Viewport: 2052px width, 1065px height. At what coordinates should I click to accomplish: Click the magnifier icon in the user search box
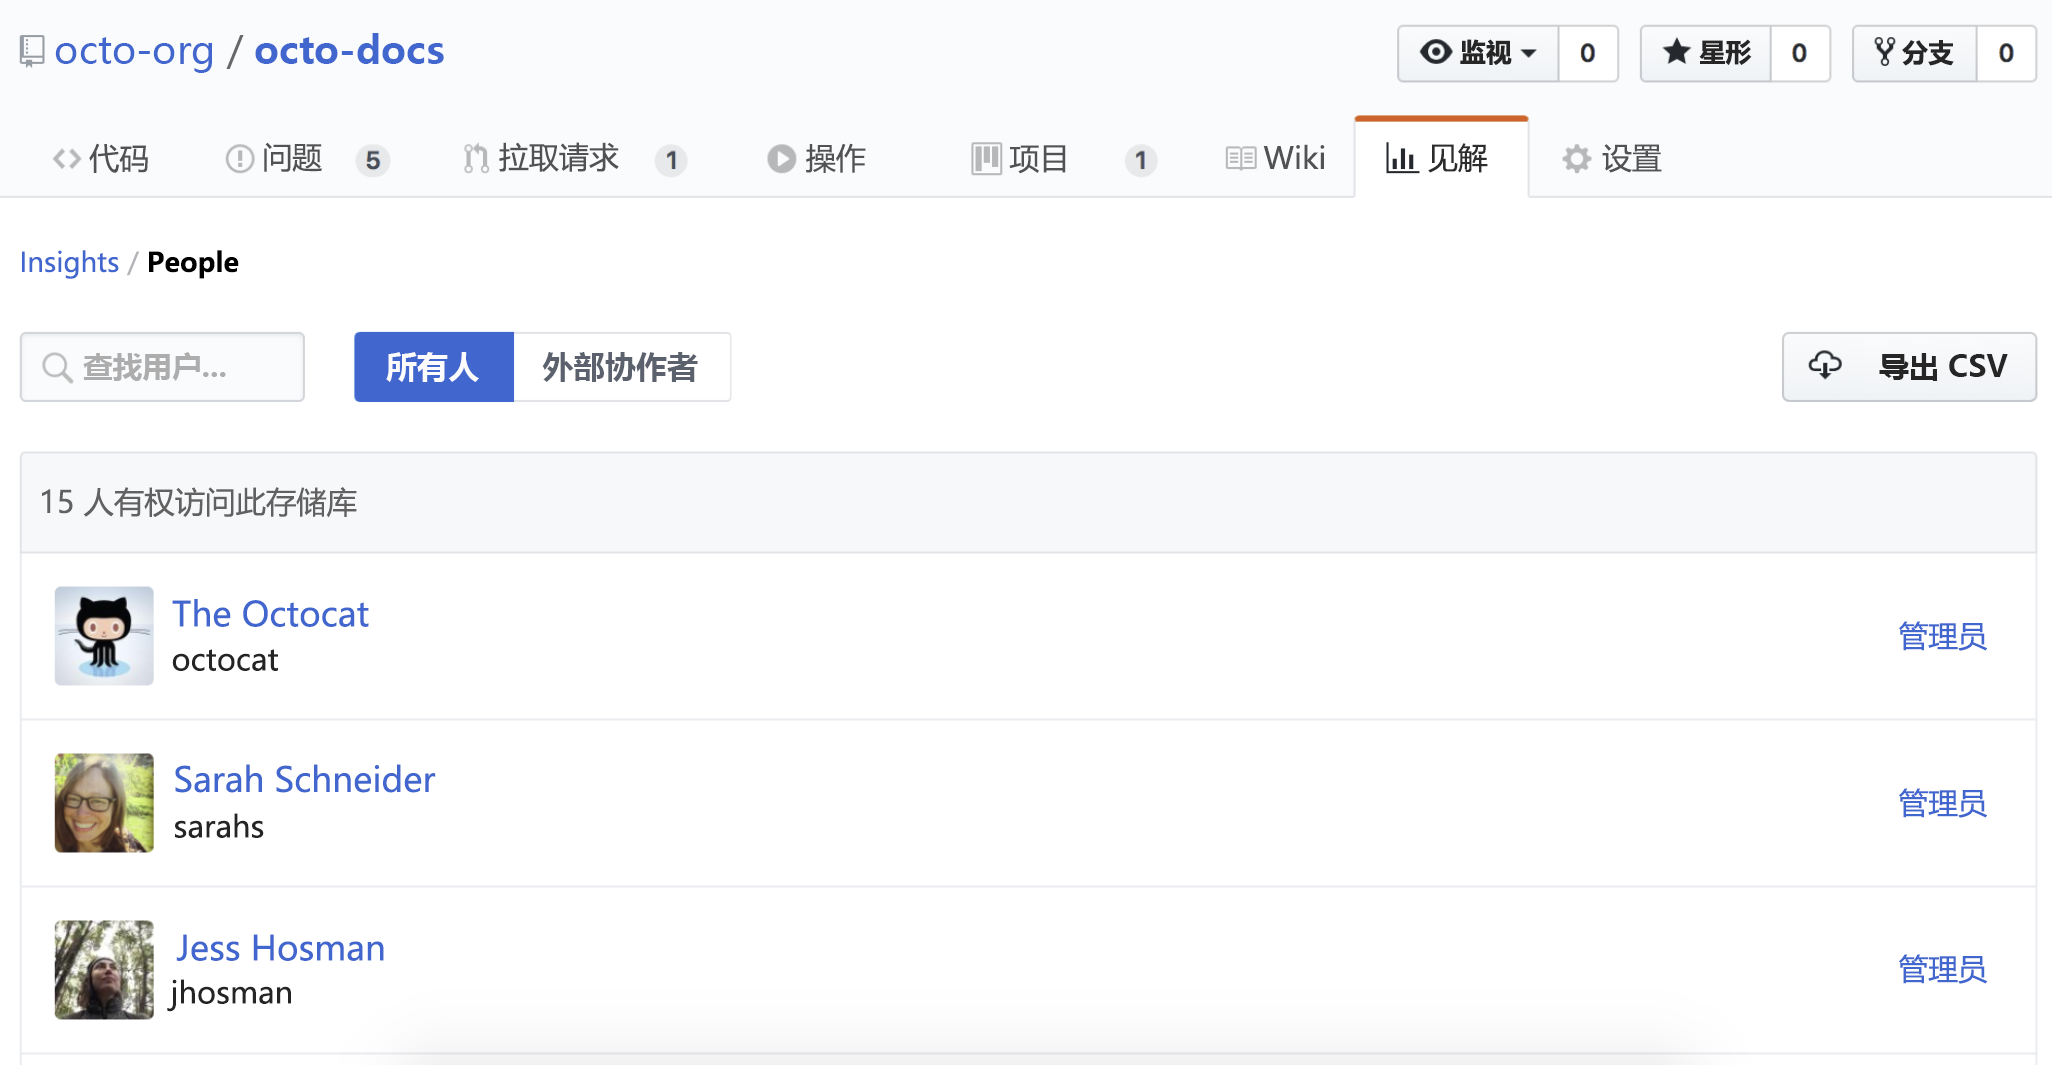(x=57, y=367)
